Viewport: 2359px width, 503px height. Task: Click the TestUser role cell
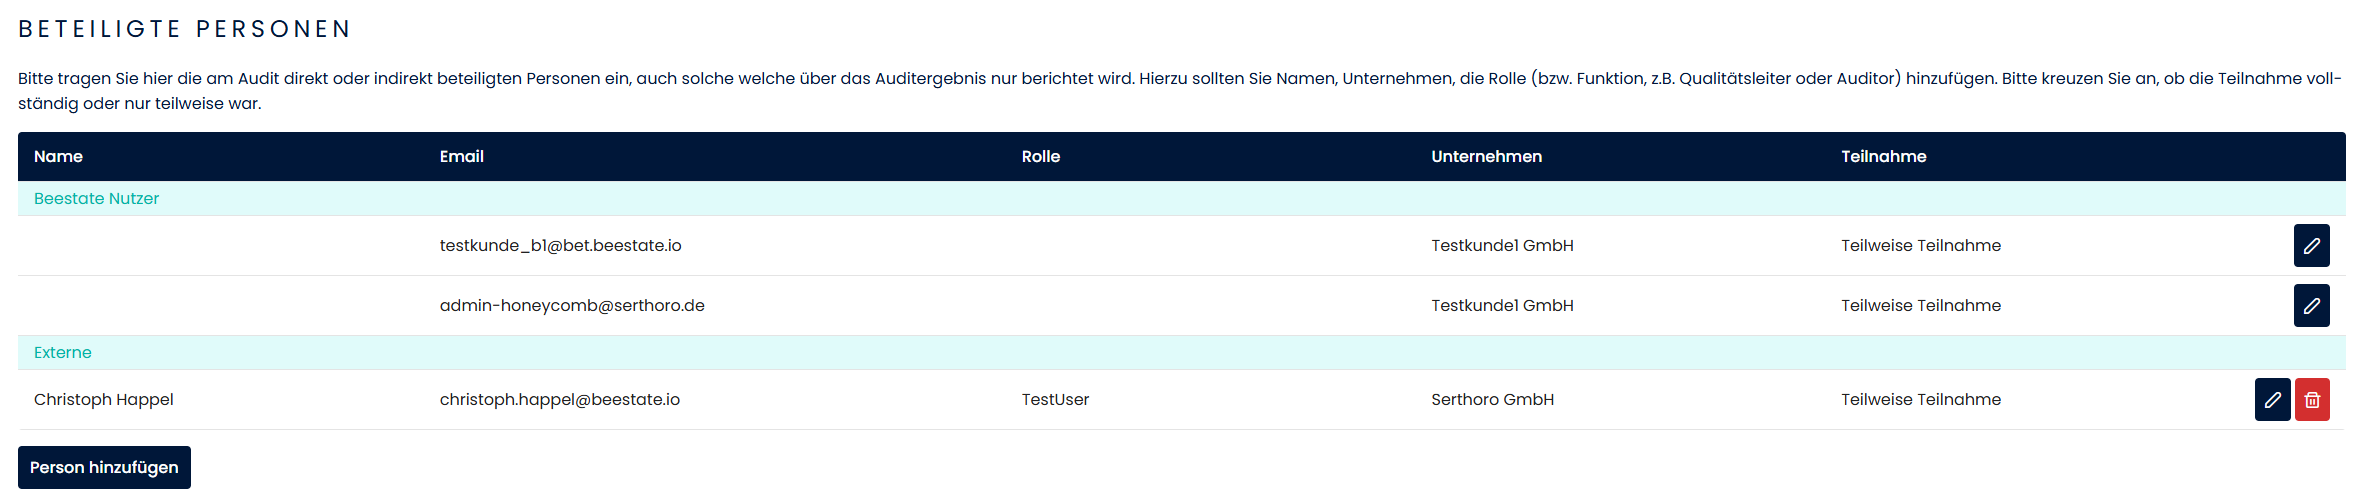click(x=1055, y=400)
